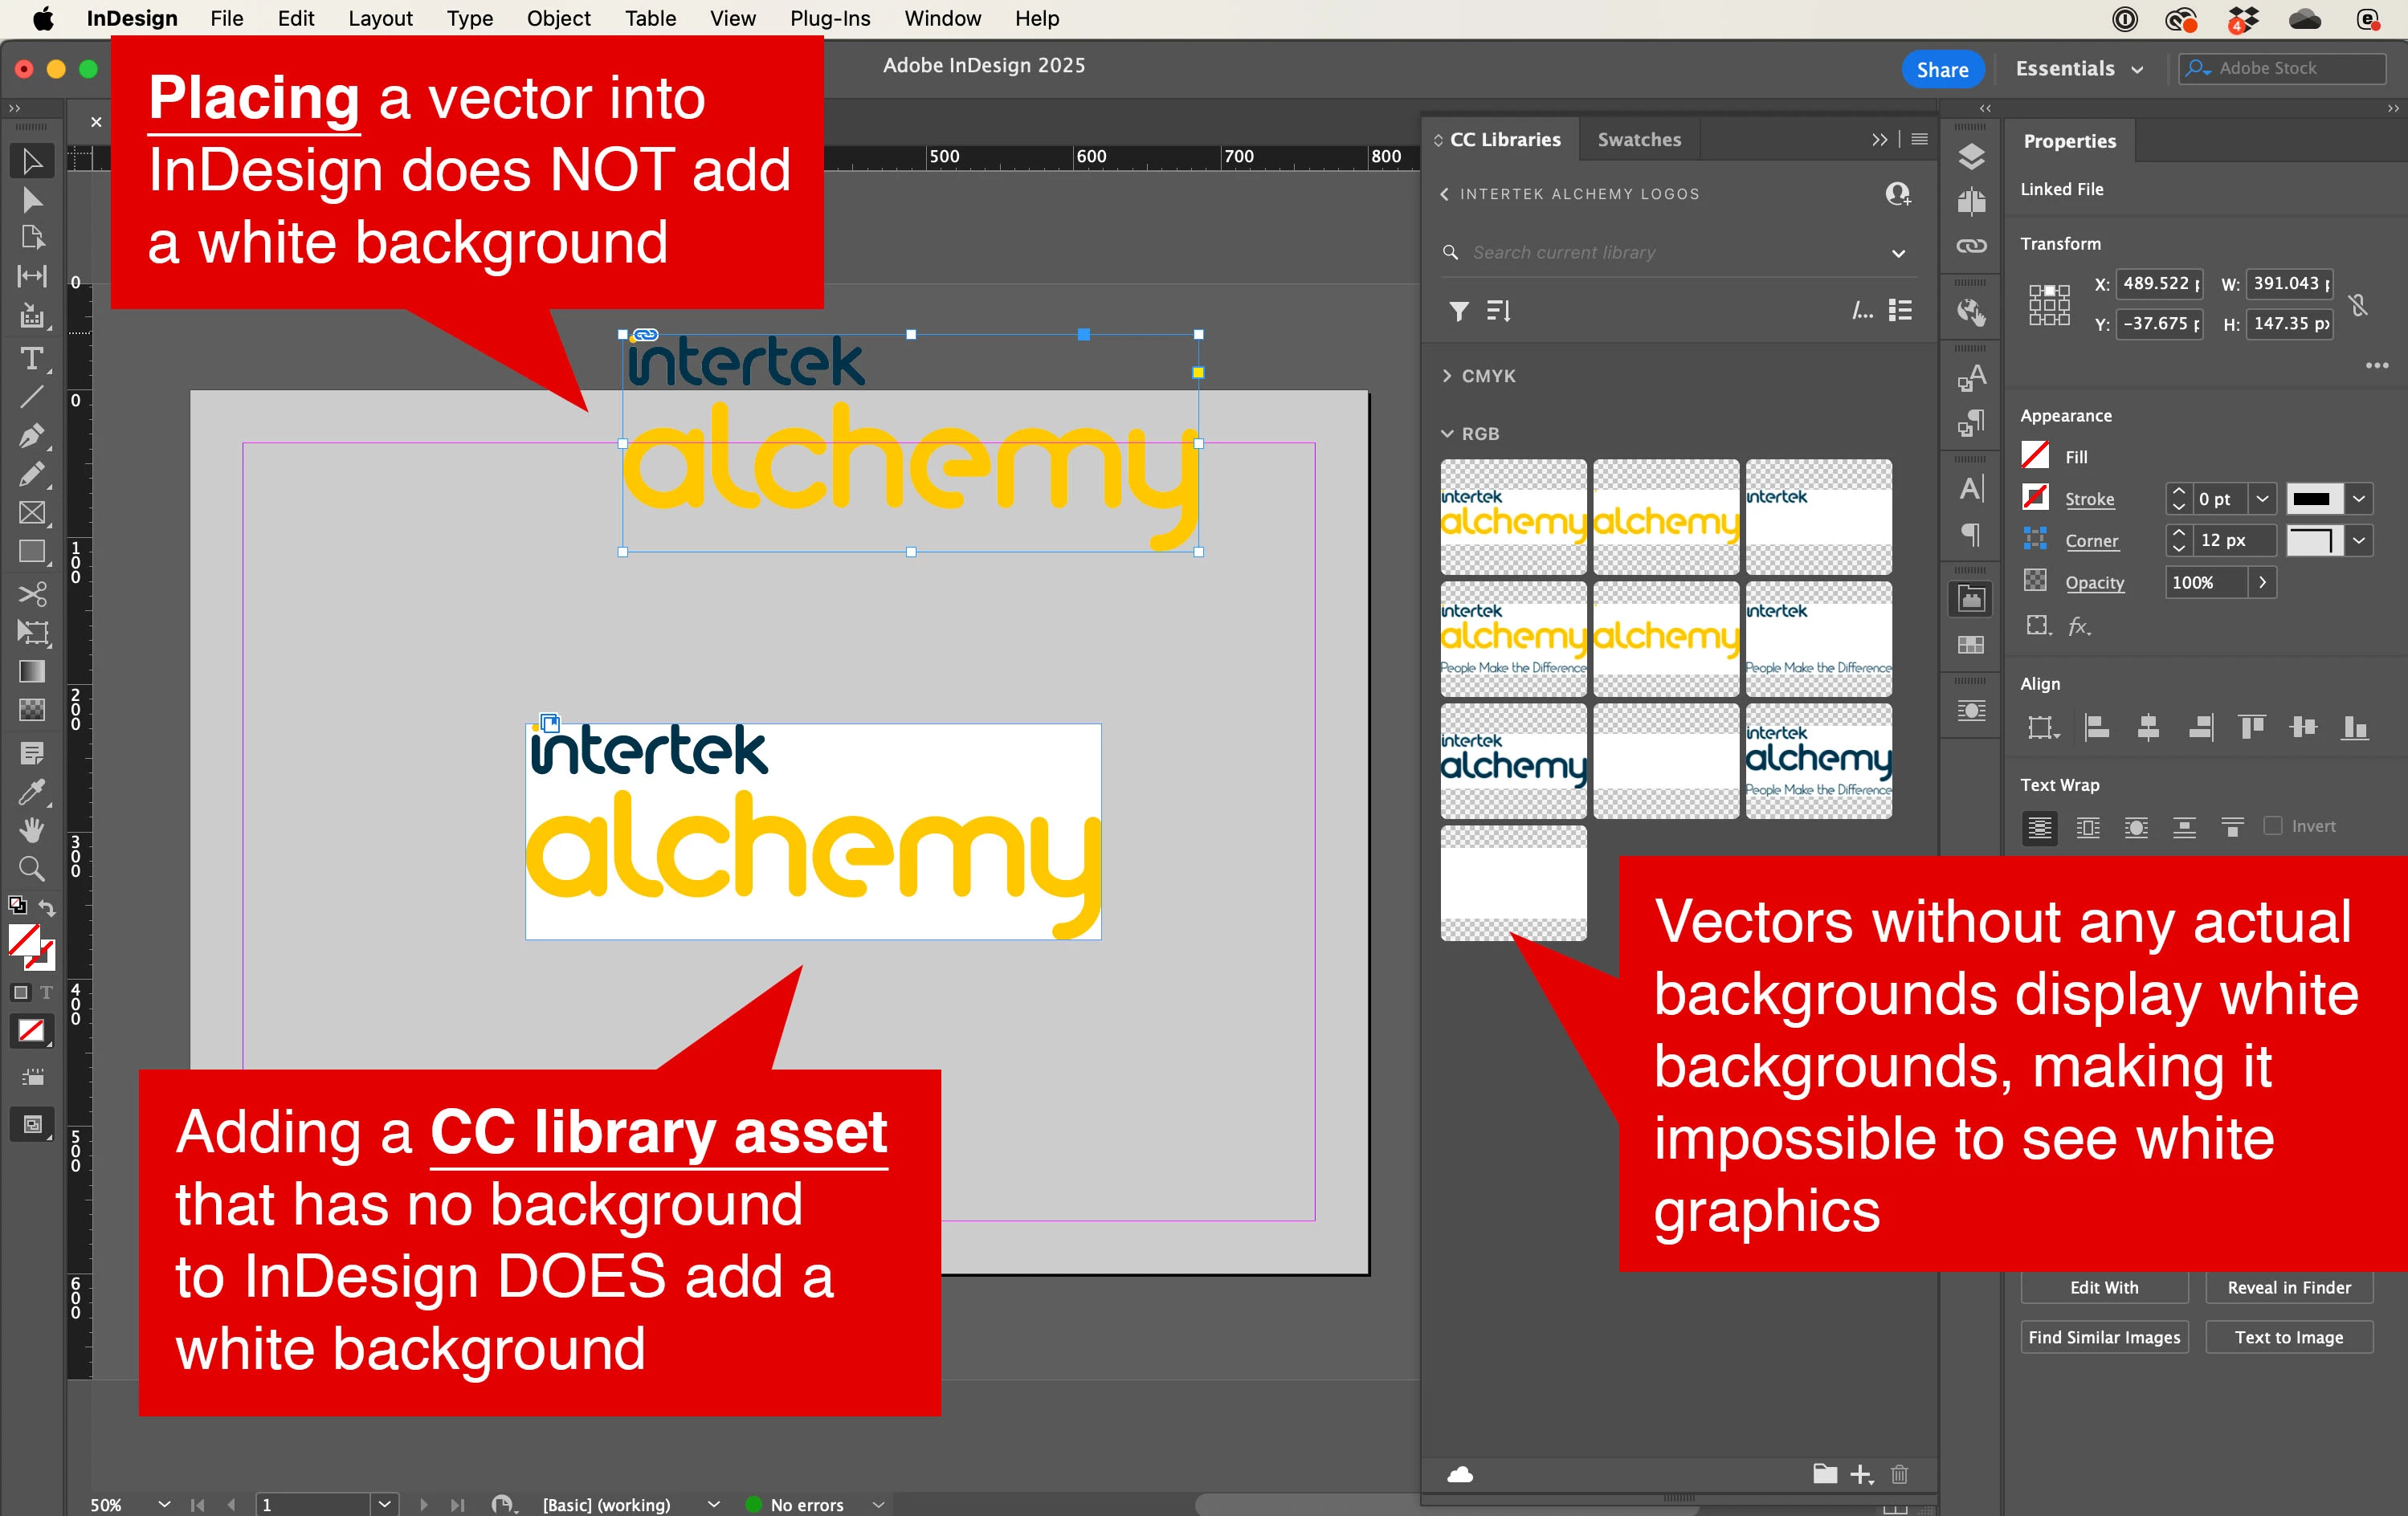Screen dimensions: 2408x1516
Task: Open Layers panel icon in dock
Action: (x=1971, y=157)
